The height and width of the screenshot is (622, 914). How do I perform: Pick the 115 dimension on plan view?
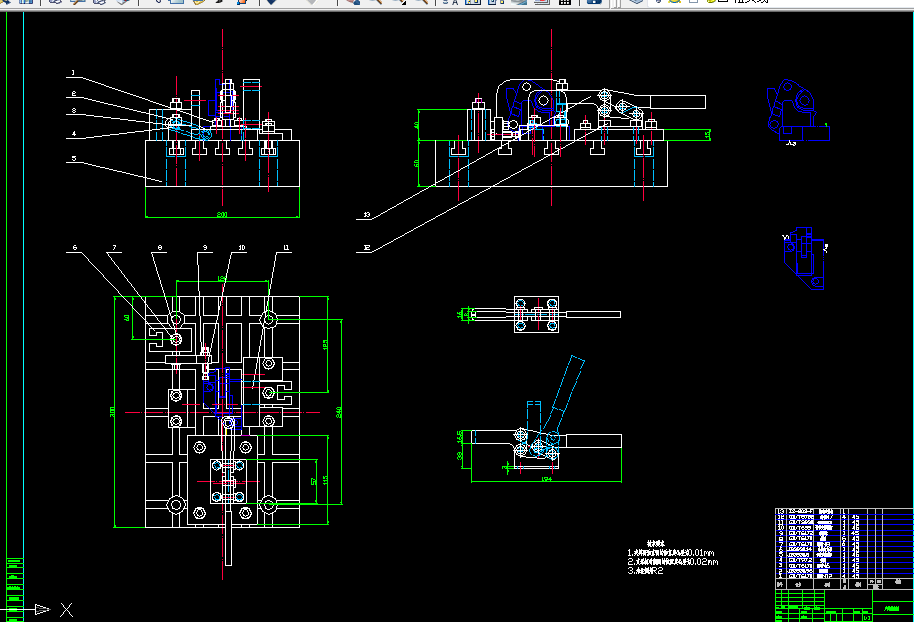coord(325,480)
